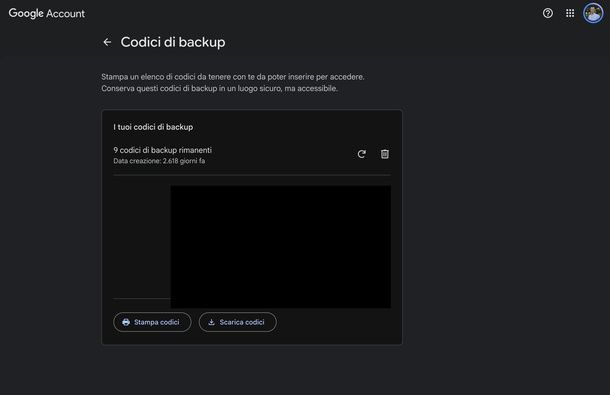
Task: Click the "Conserva questi codici di backup" line
Action: 219,89
